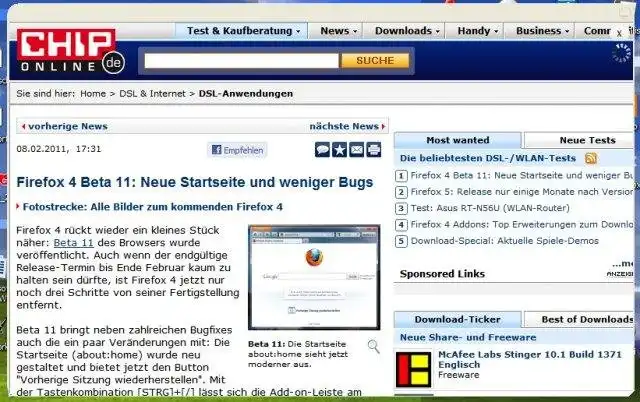Open the orange RSS feed icon
The width and height of the screenshot is (640, 402).
pyautogui.click(x=591, y=158)
